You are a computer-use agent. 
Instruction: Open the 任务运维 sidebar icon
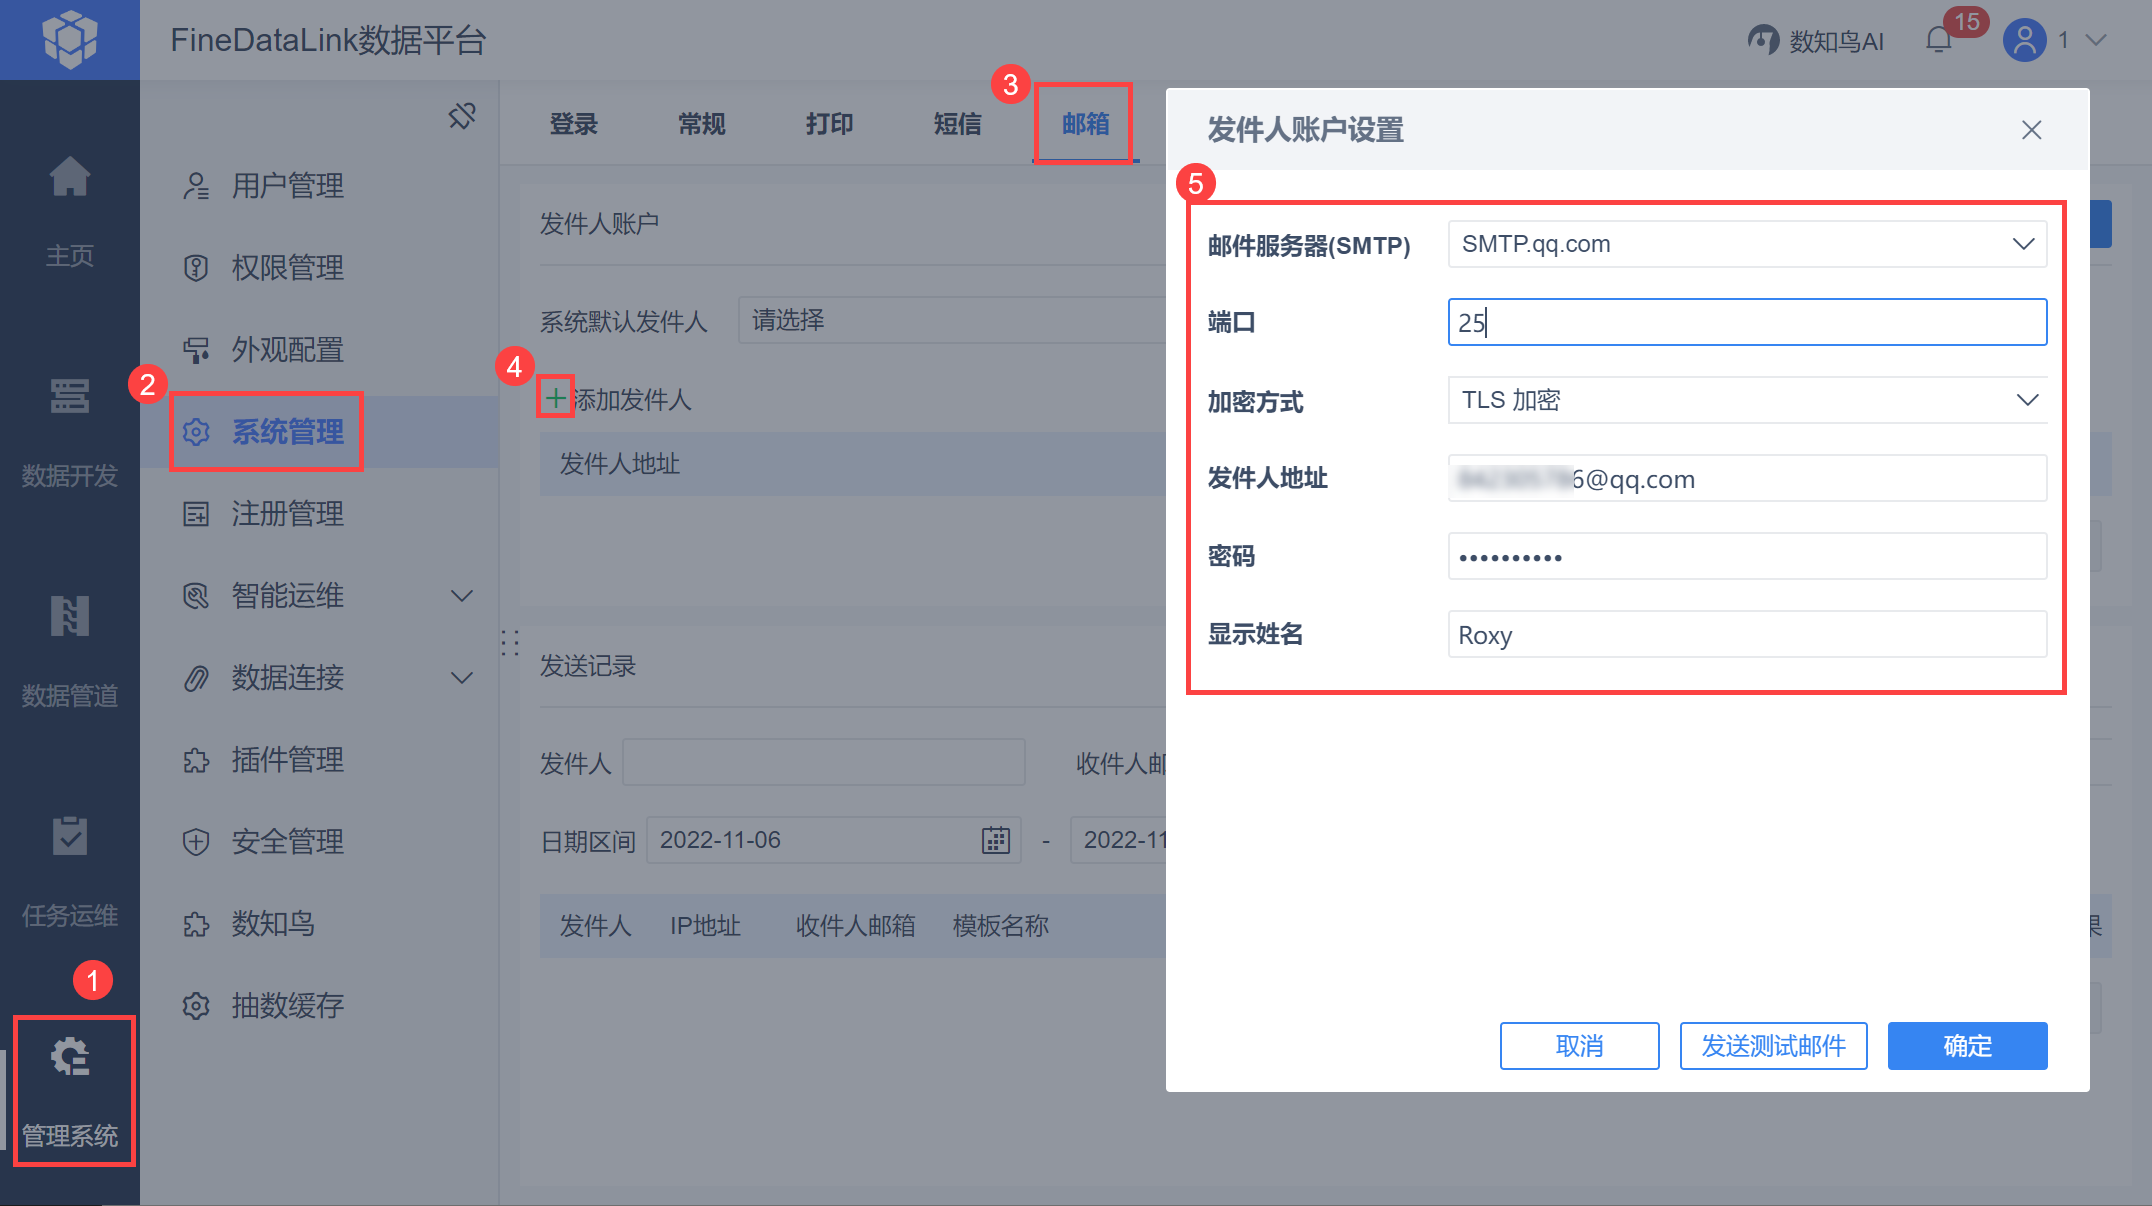[x=70, y=837]
